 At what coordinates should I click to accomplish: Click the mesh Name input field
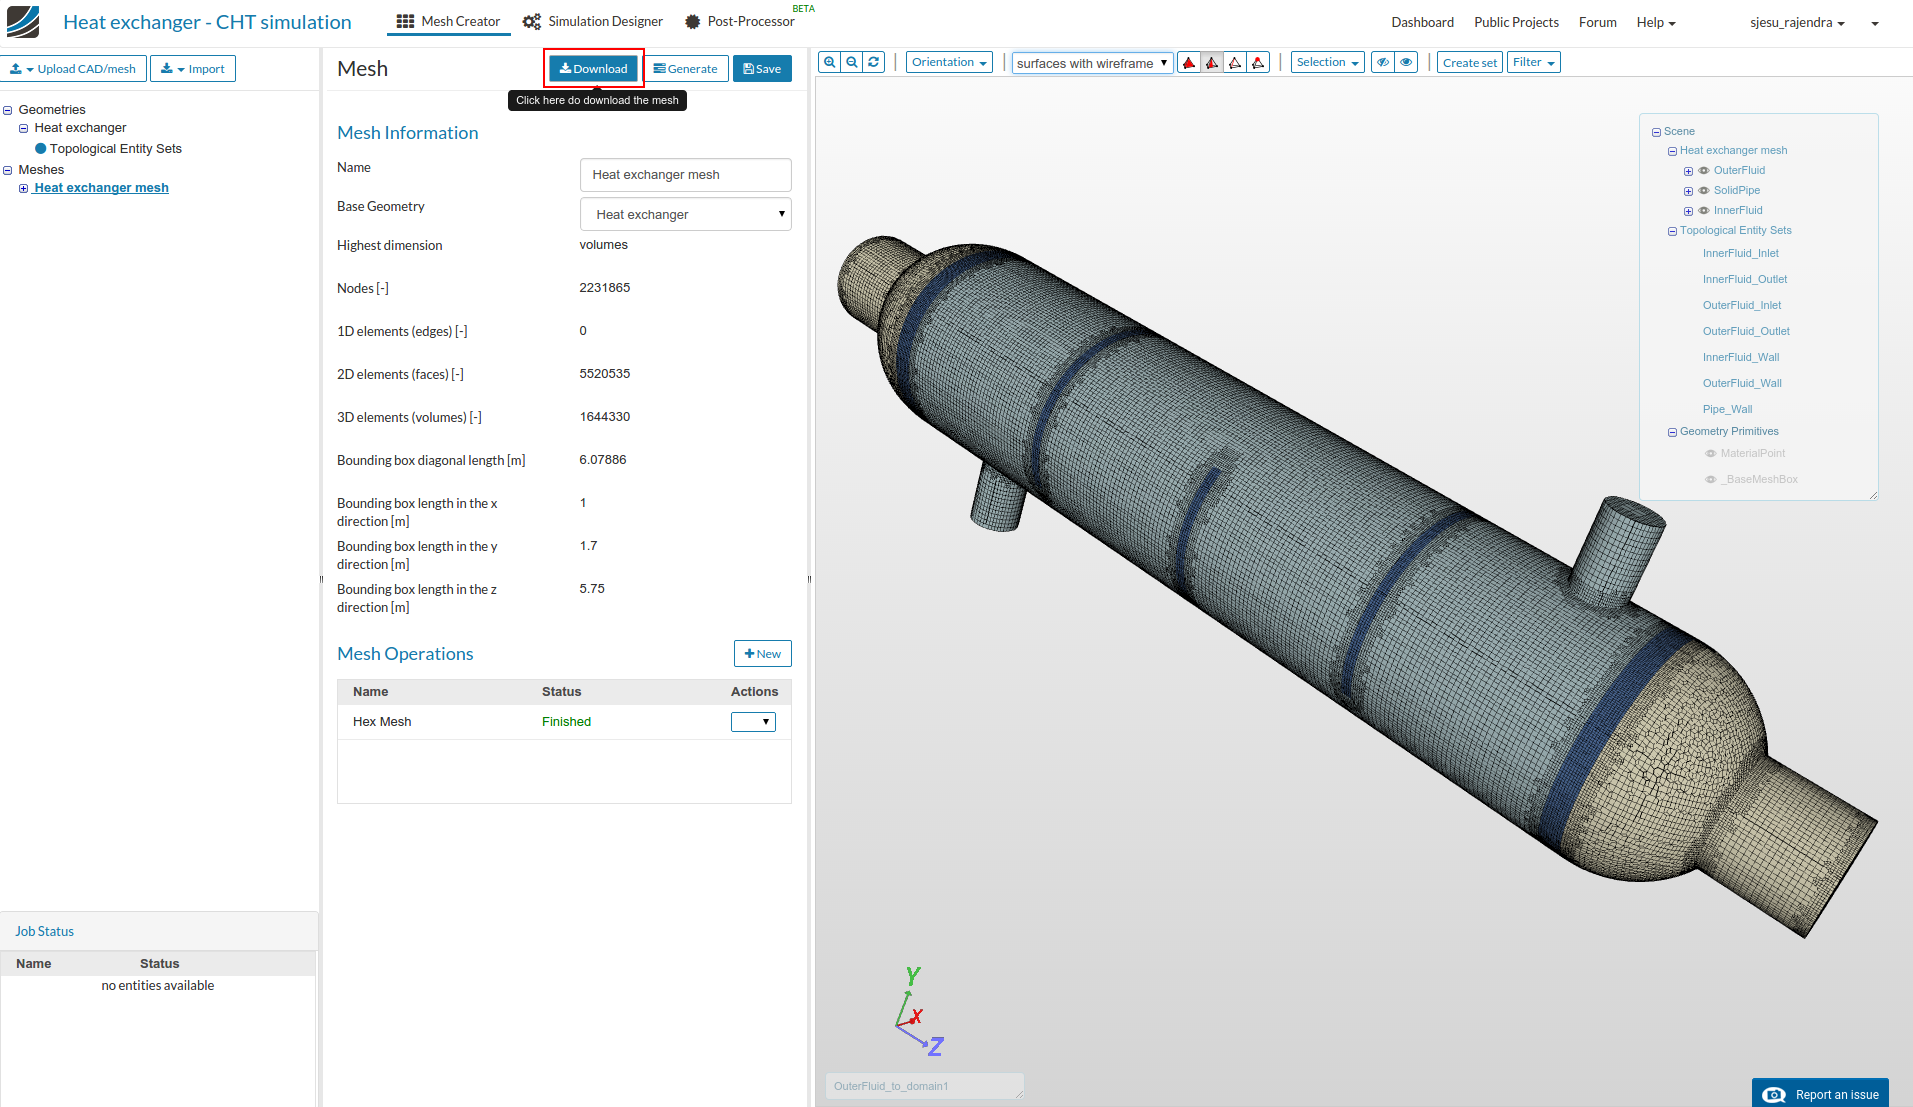tap(685, 175)
